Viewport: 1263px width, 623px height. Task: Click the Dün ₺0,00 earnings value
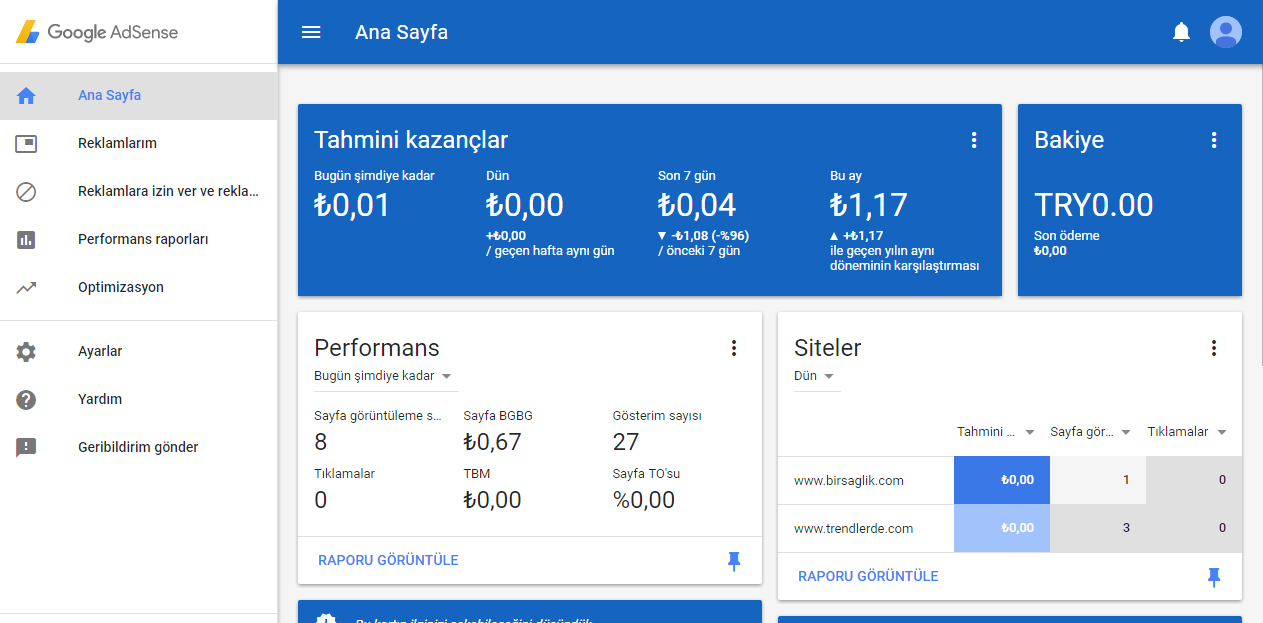click(x=525, y=205)
